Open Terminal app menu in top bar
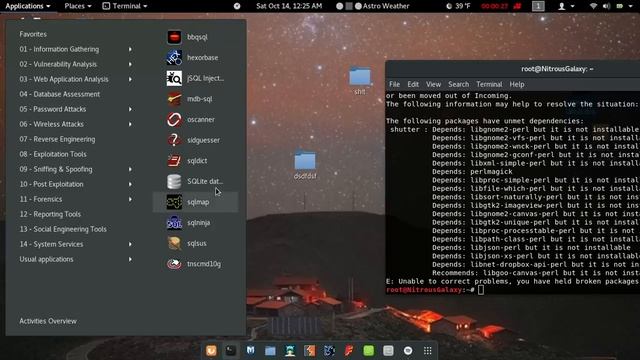640x360 pixels. (124, 6)
